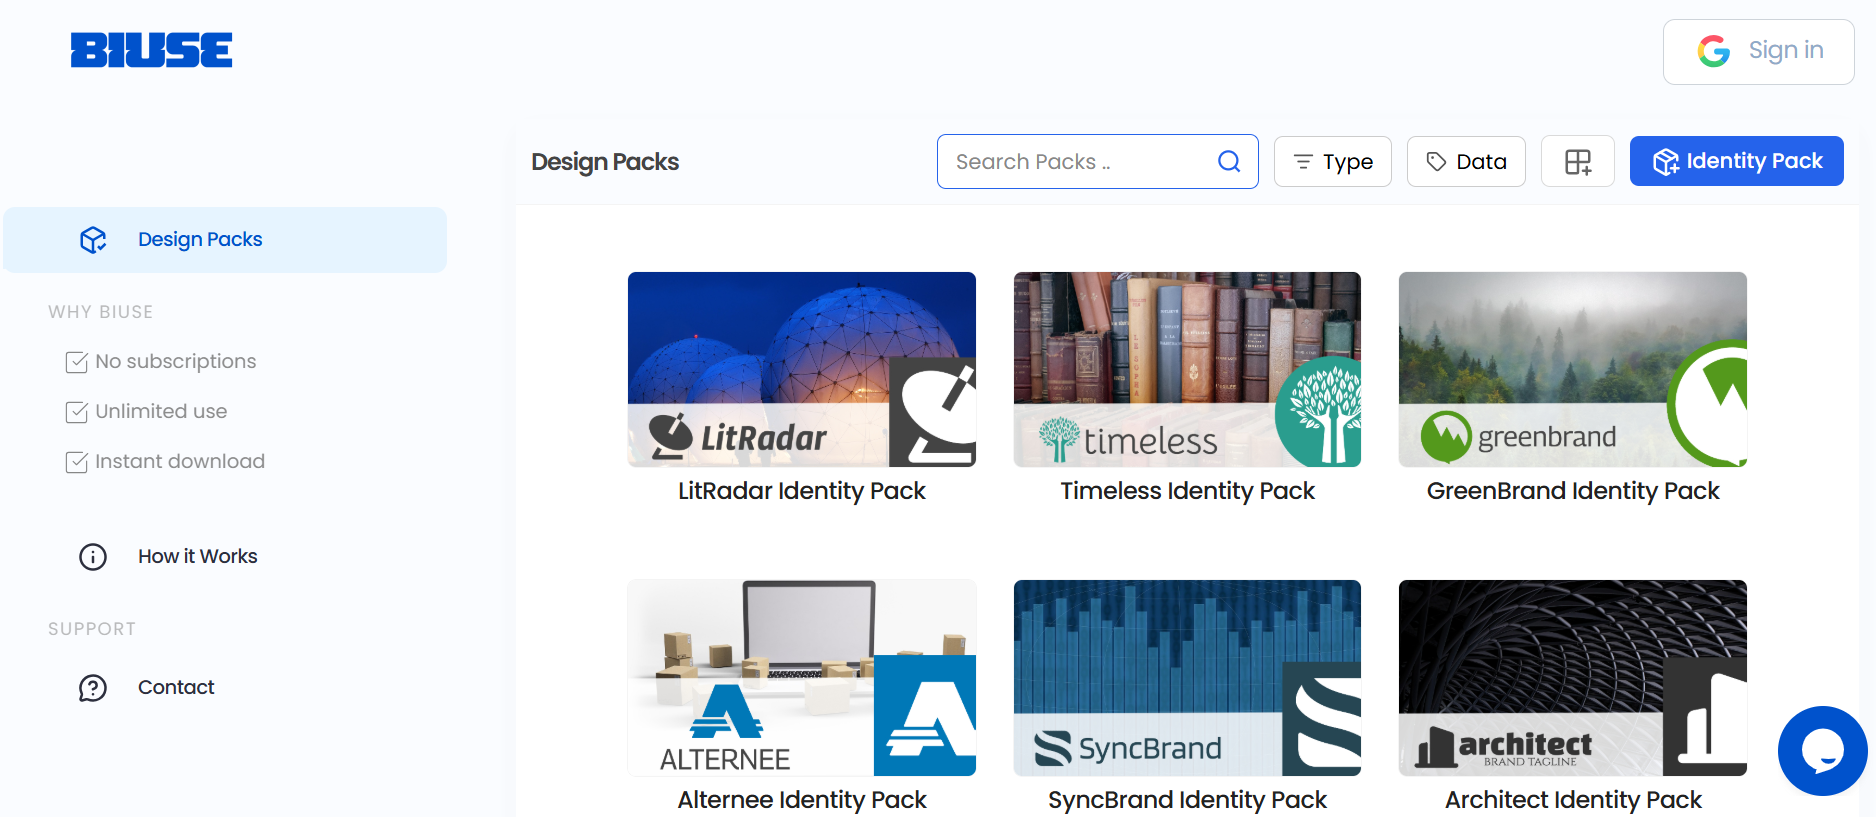
Task: Open the Architect pack thumbnail
Action: (x=1572, y=678)
